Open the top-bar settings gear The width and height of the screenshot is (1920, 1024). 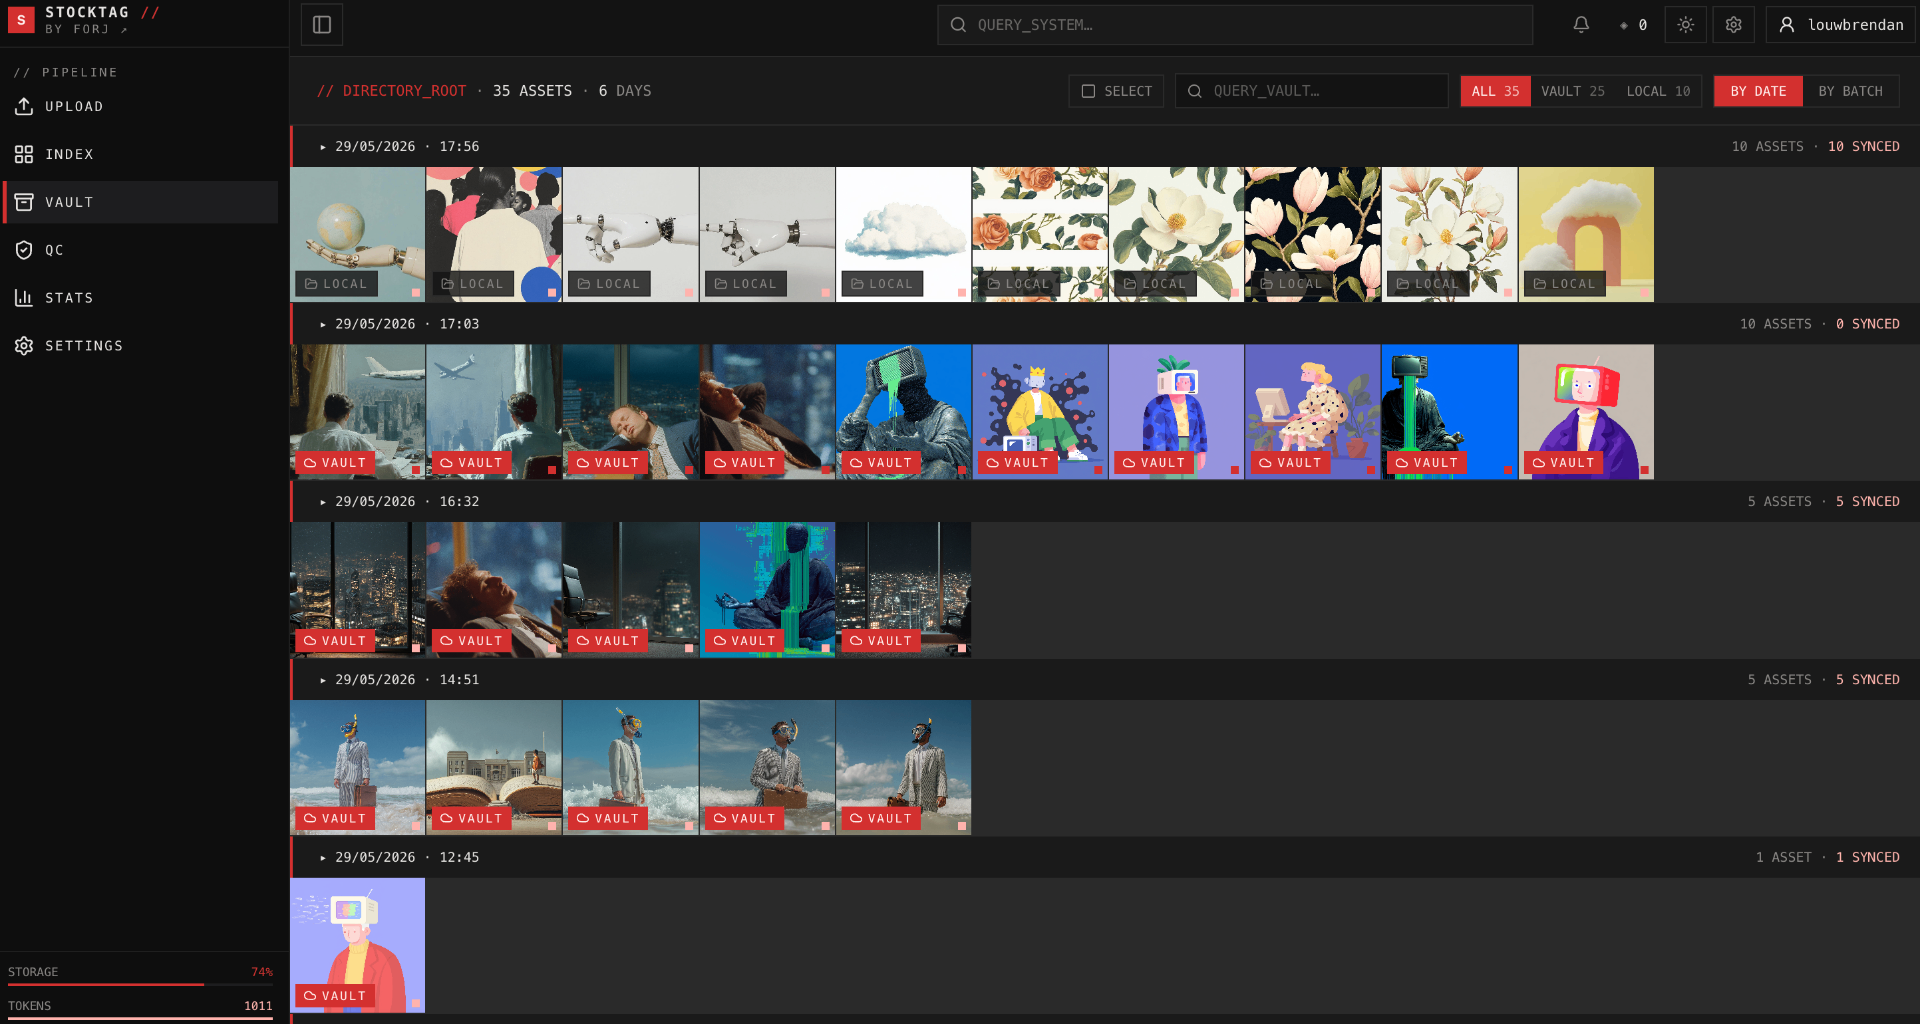1733,25
